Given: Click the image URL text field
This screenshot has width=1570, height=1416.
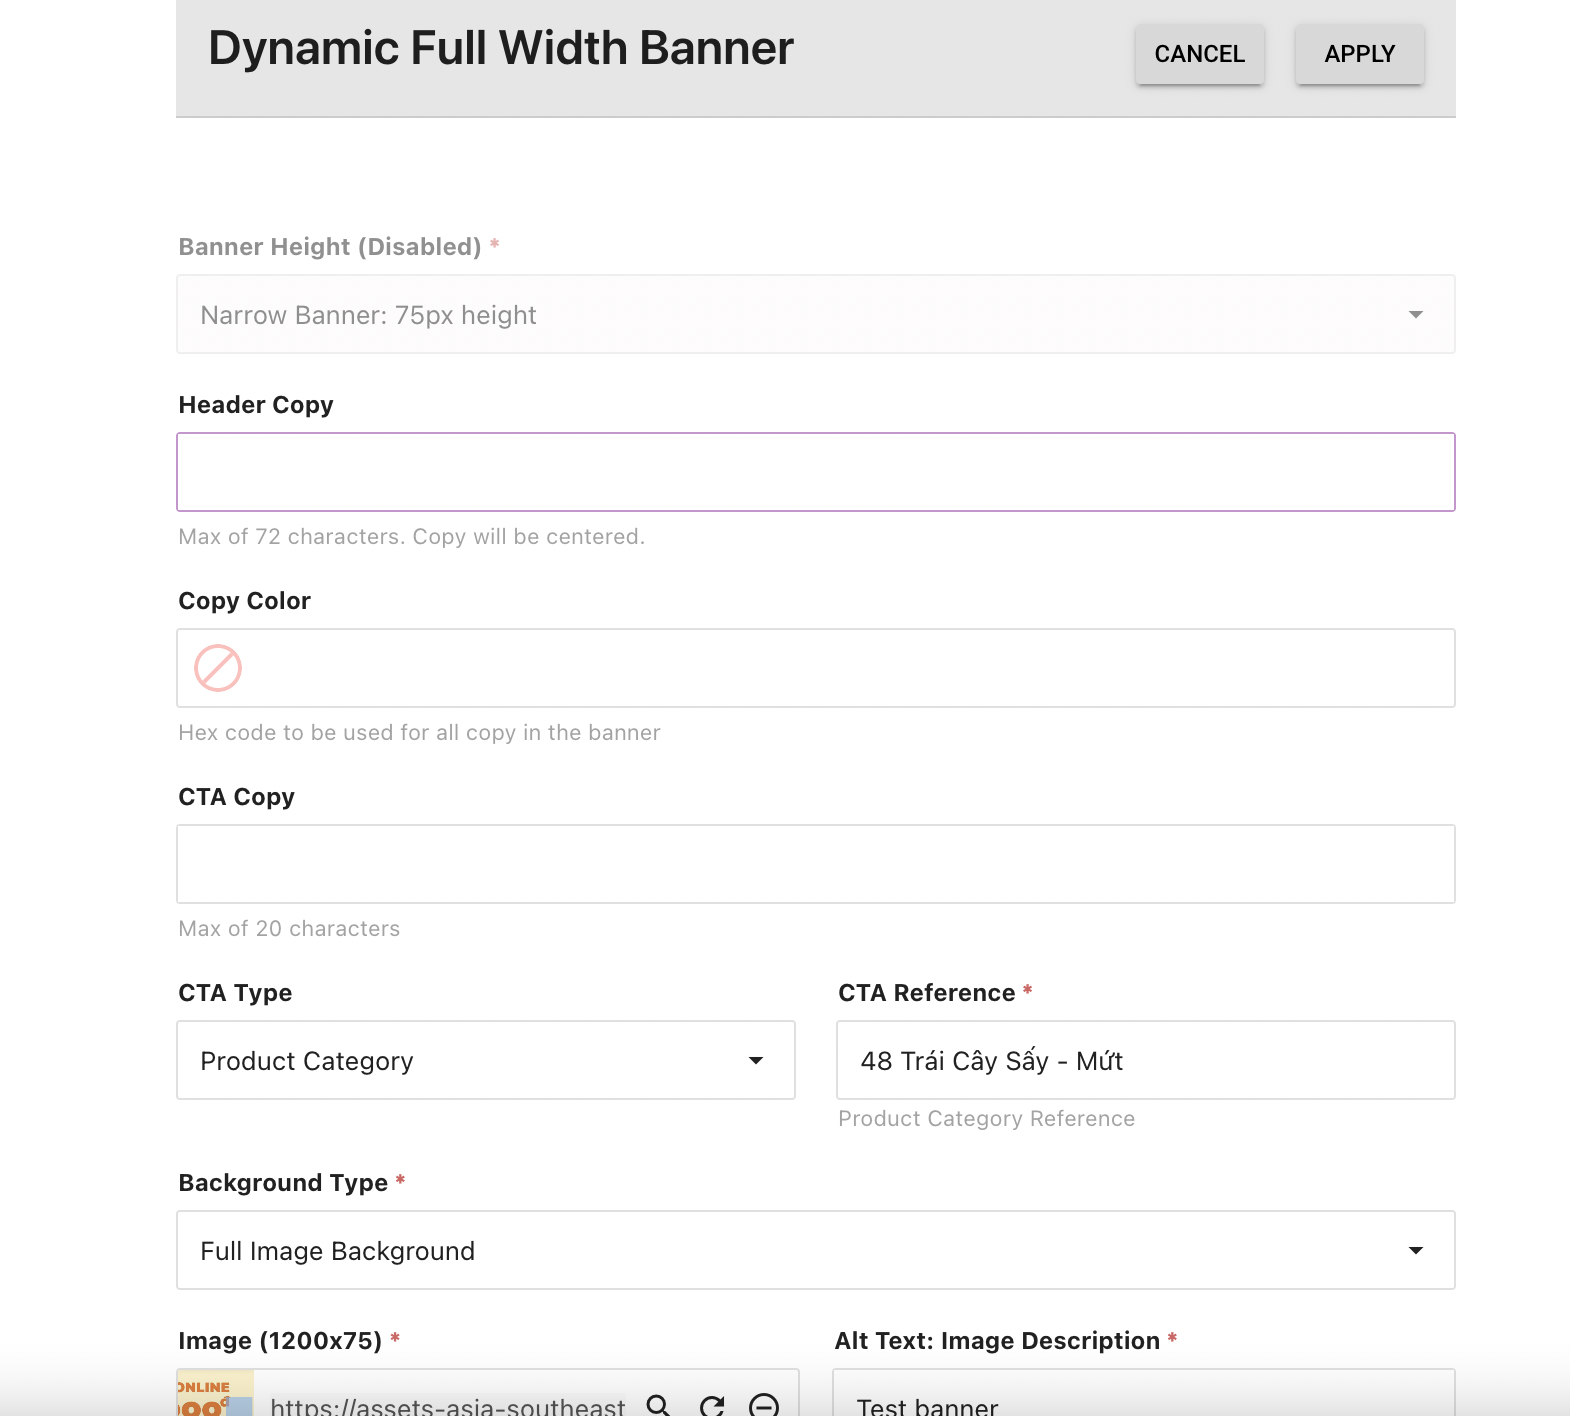Looking at the screenshot, I should pos(448,1405).
